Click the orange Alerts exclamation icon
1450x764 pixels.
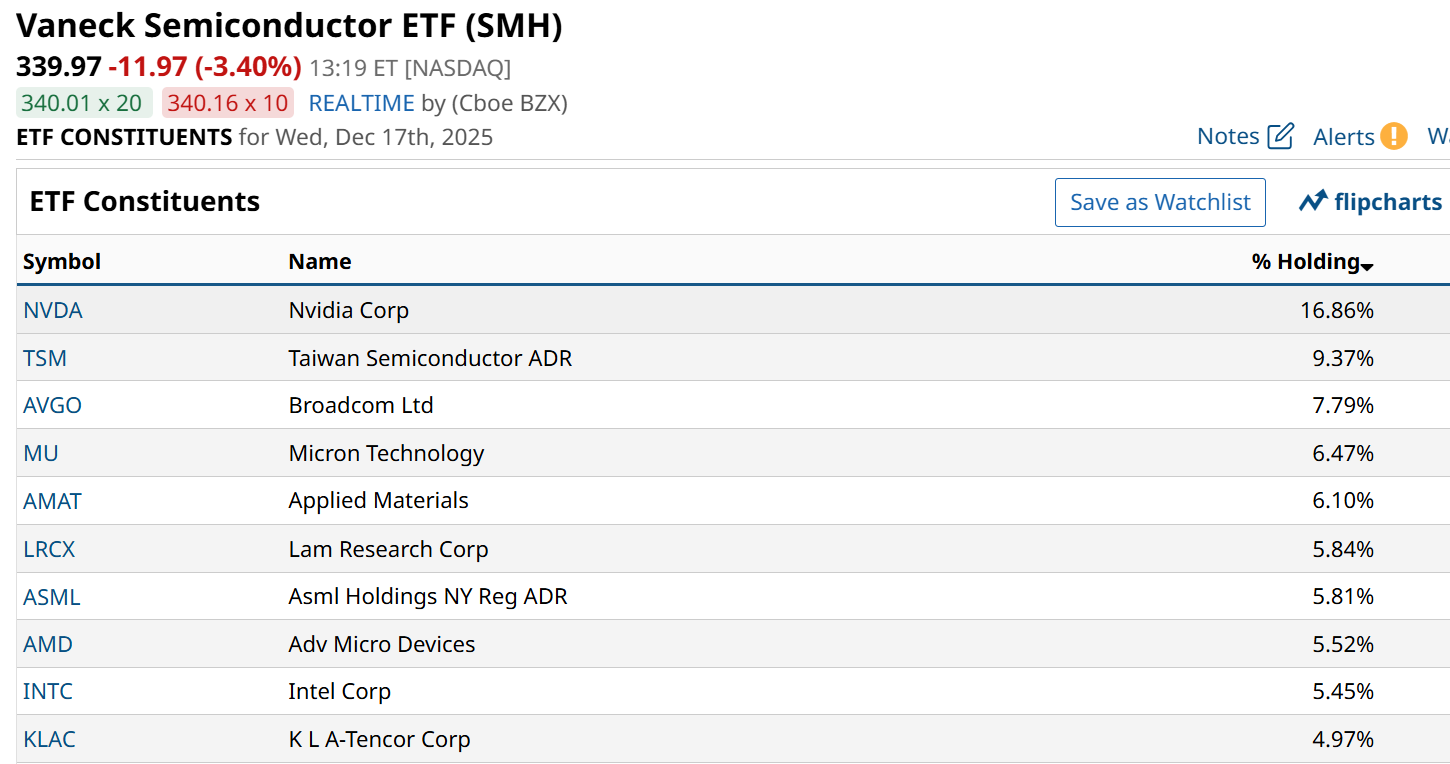coord(1393,136)
